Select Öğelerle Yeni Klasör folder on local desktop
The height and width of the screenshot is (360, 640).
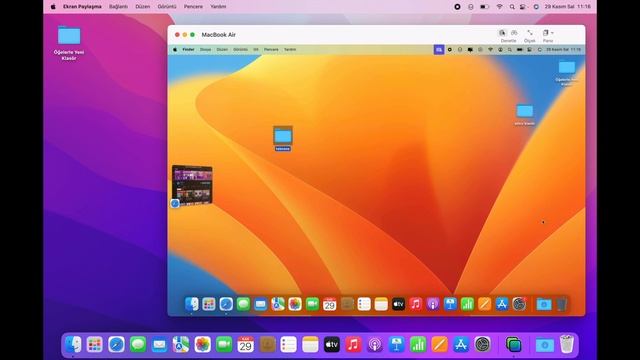click(69, 42)
